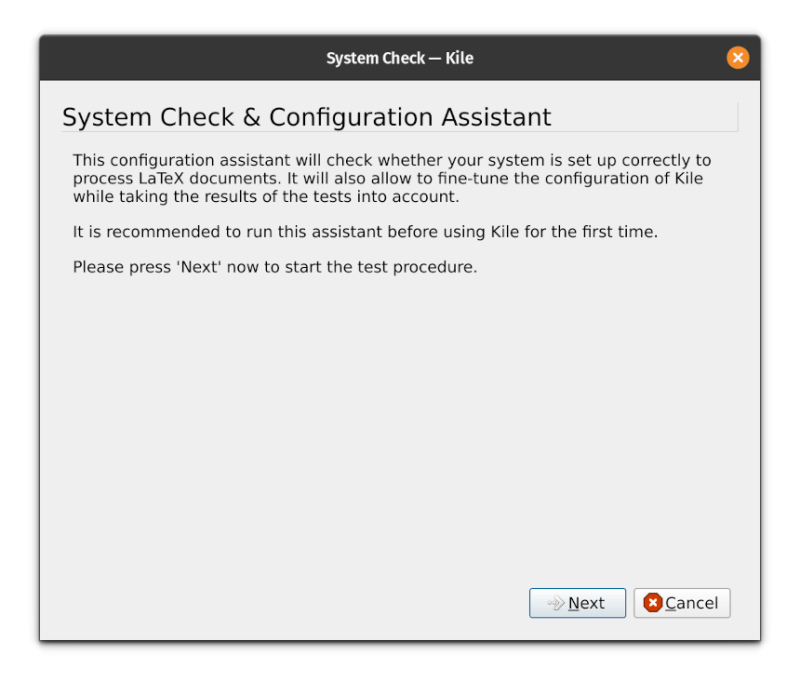Click the arrow icon on the Next button

point(556,603)
